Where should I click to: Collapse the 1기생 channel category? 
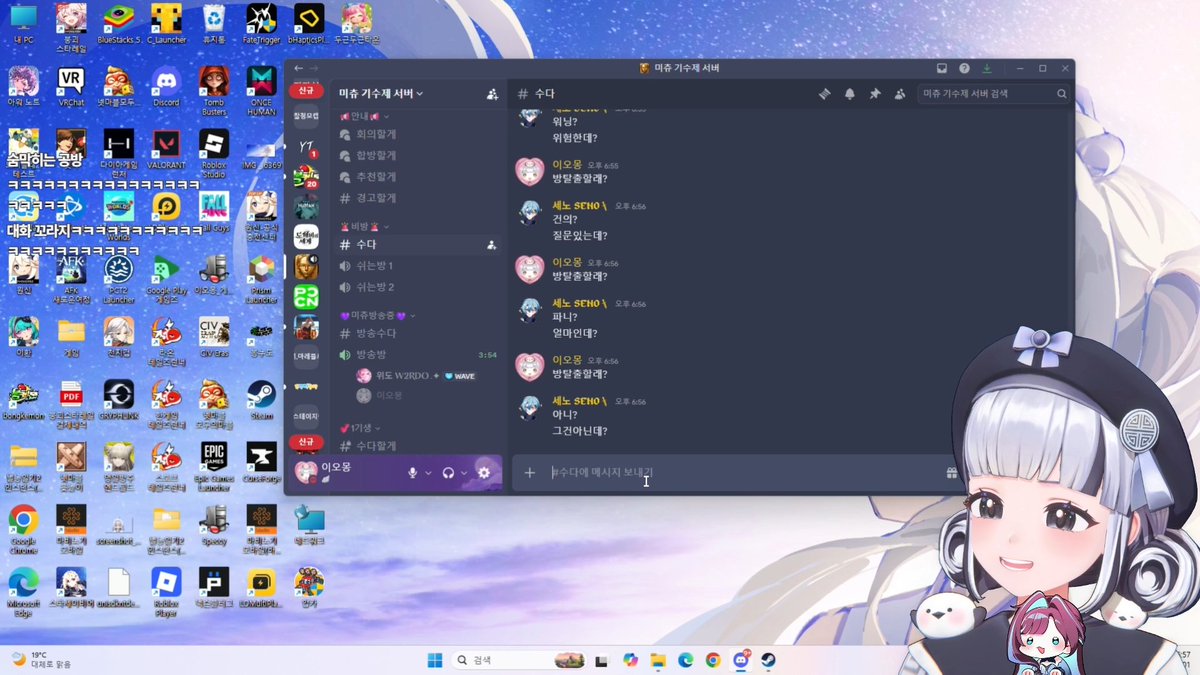point(362,427)
